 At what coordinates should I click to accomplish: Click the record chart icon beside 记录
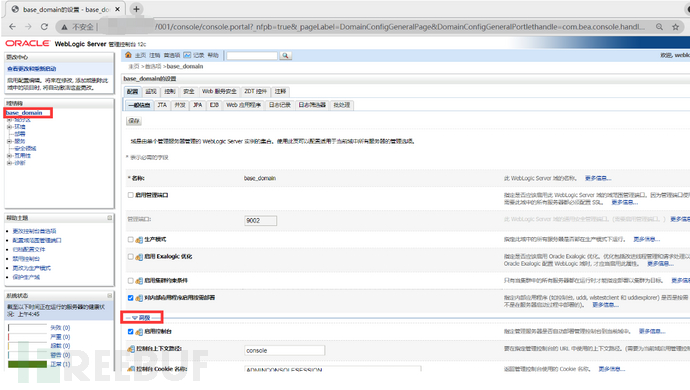pos(187,55)
